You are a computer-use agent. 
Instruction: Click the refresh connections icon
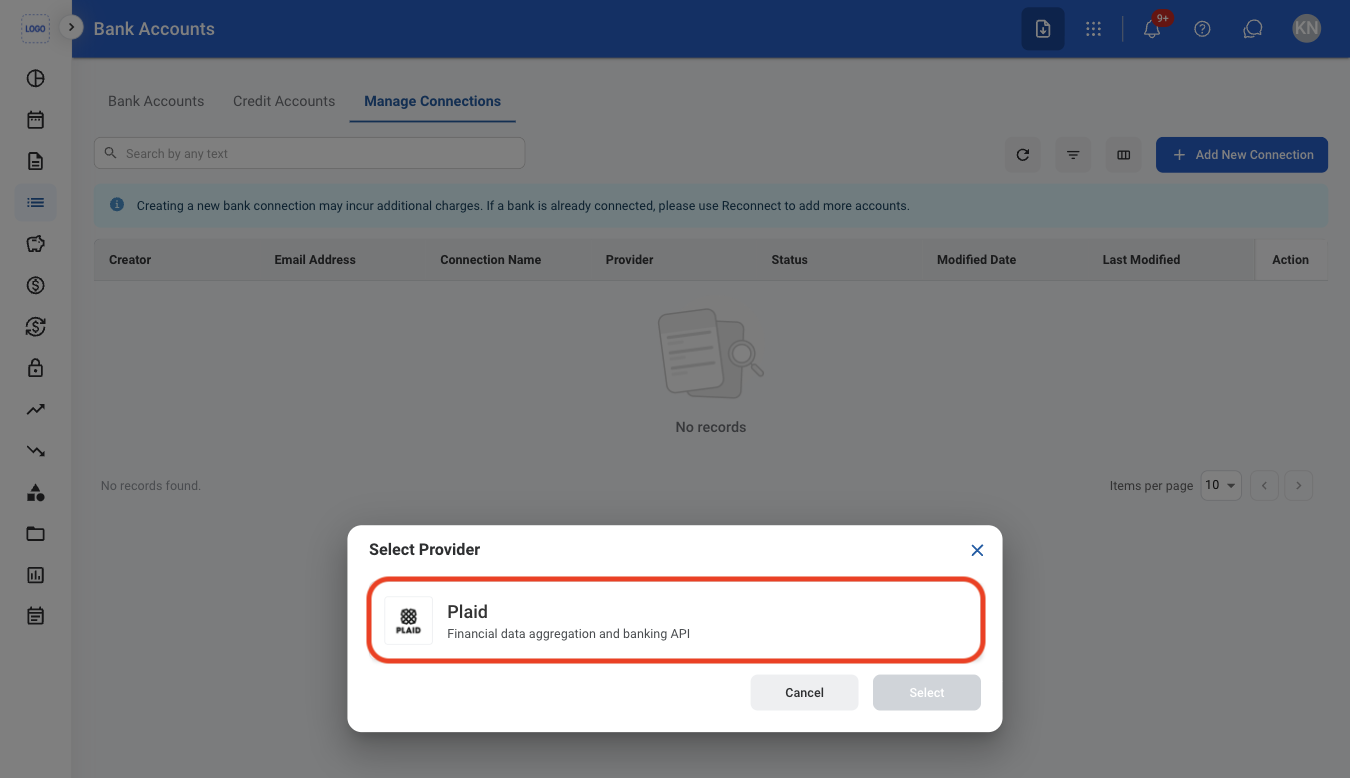coord(1023,155)
